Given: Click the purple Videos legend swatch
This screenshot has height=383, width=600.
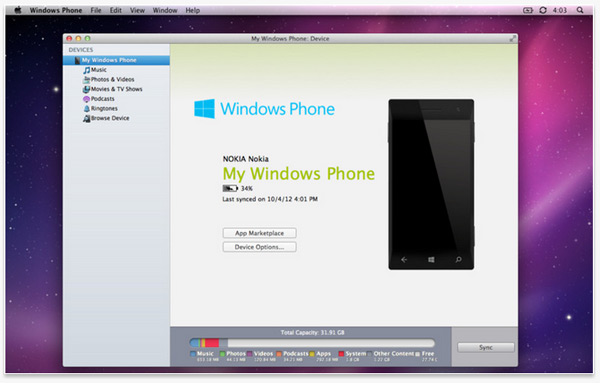Looking at the screenshot, I should pyautogui.click(x=249, y=354).
